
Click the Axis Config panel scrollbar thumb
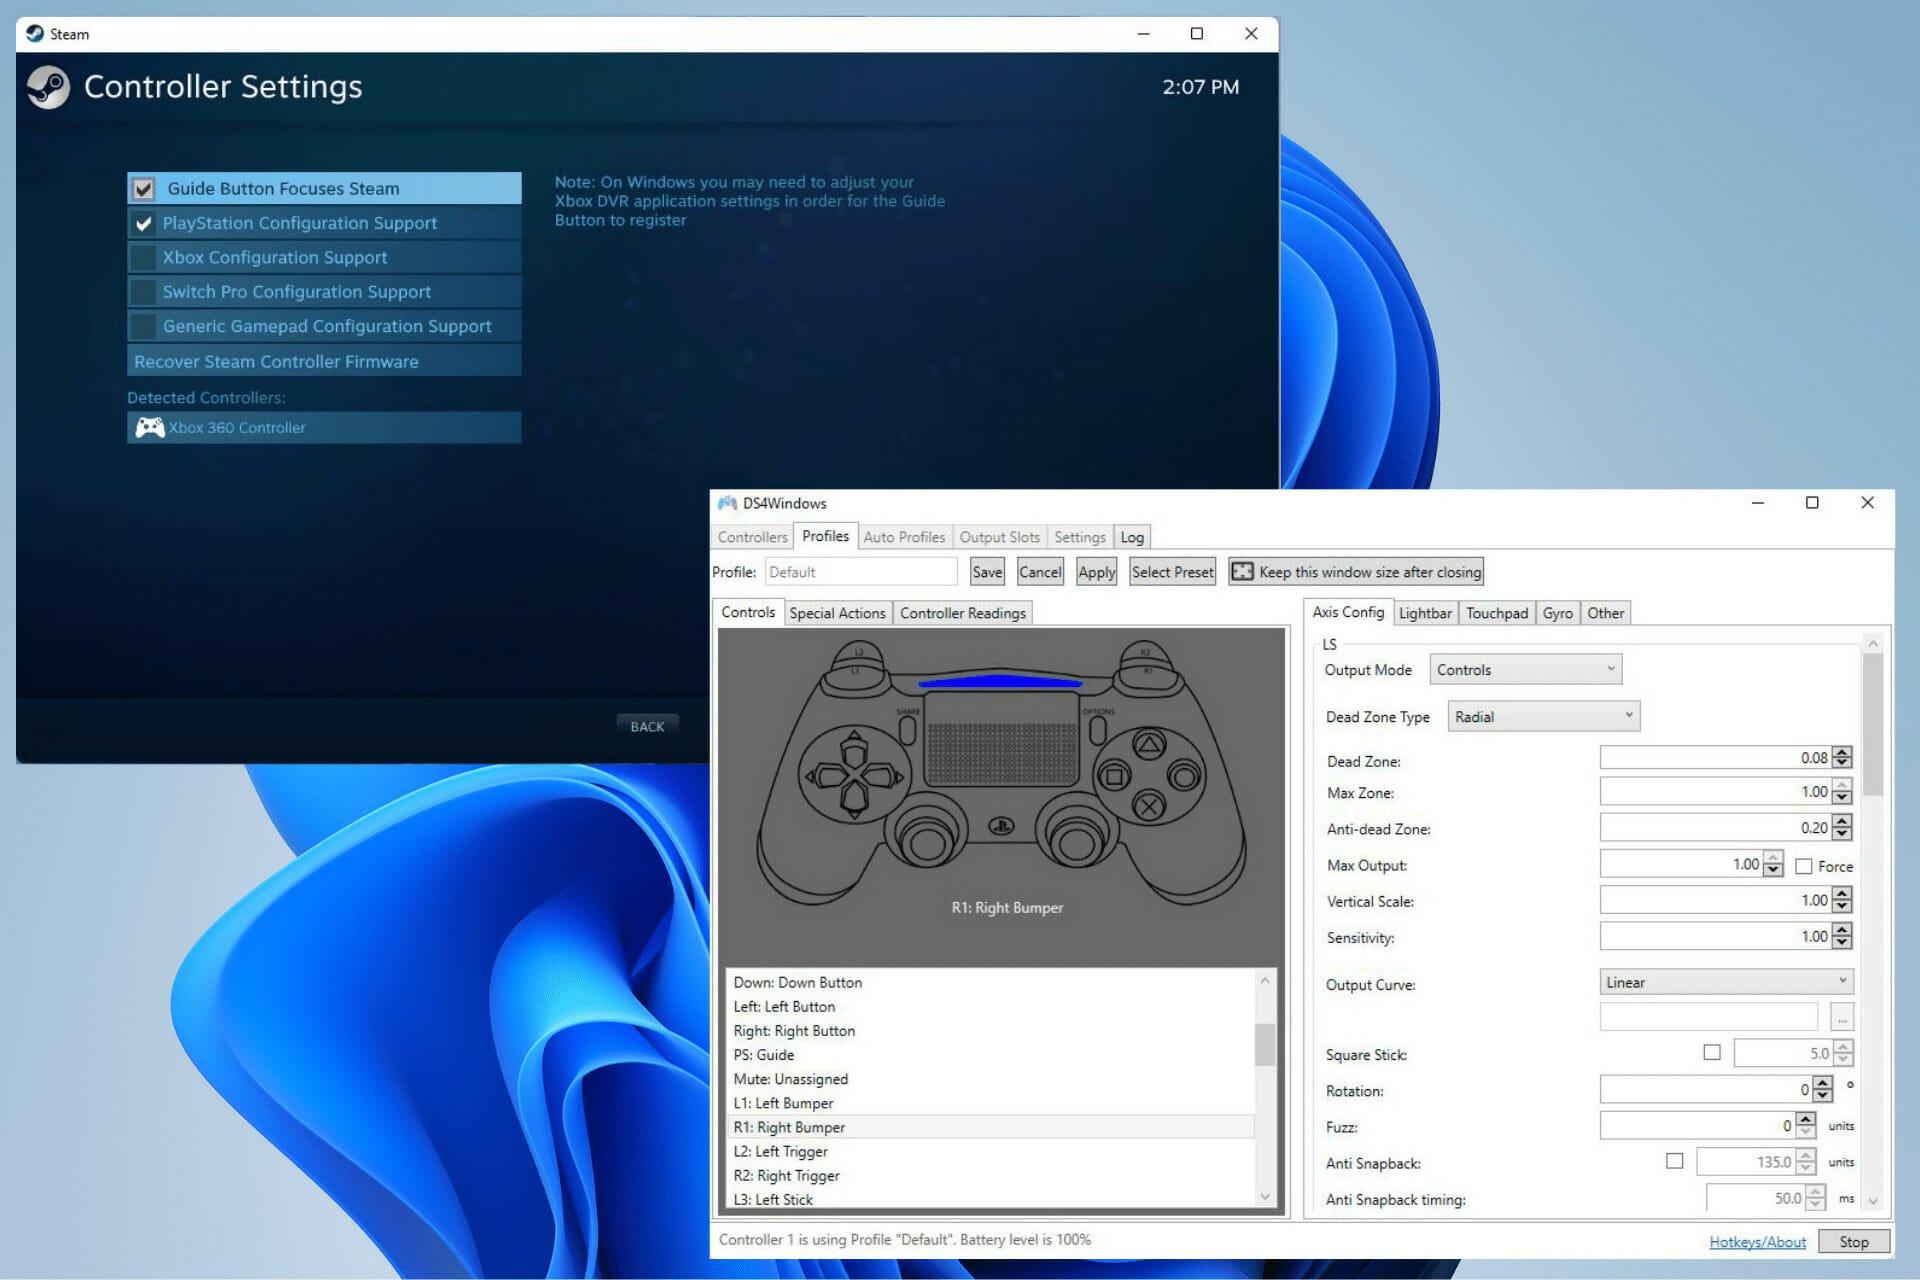coord(1873,725)
